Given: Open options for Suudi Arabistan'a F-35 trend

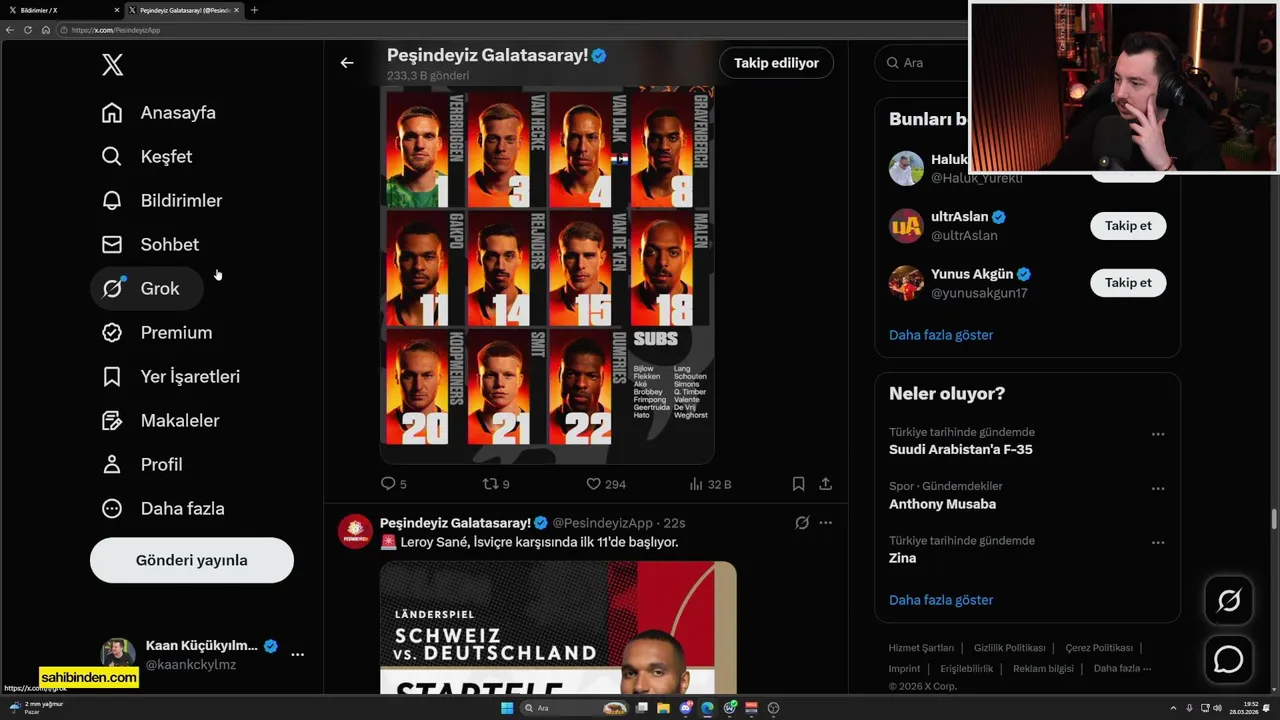Looking at the screenshot, I should point(1158,435).
